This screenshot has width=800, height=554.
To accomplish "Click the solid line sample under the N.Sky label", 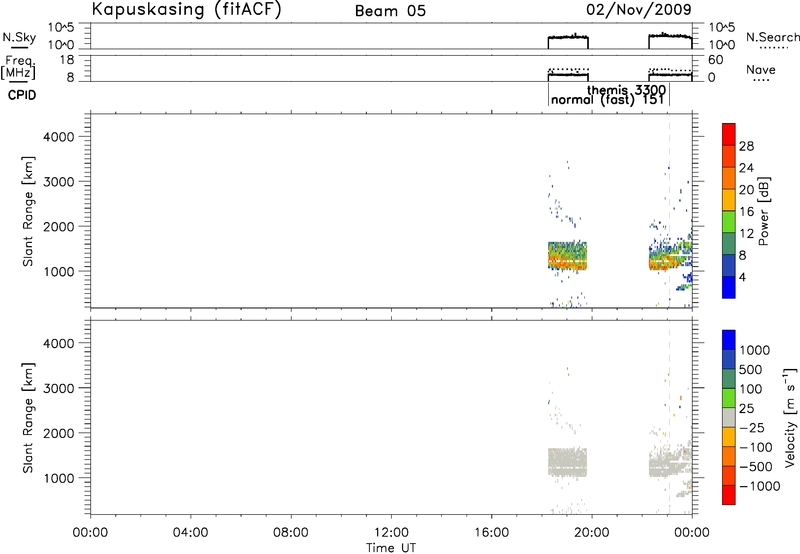I will coord(19,48).
